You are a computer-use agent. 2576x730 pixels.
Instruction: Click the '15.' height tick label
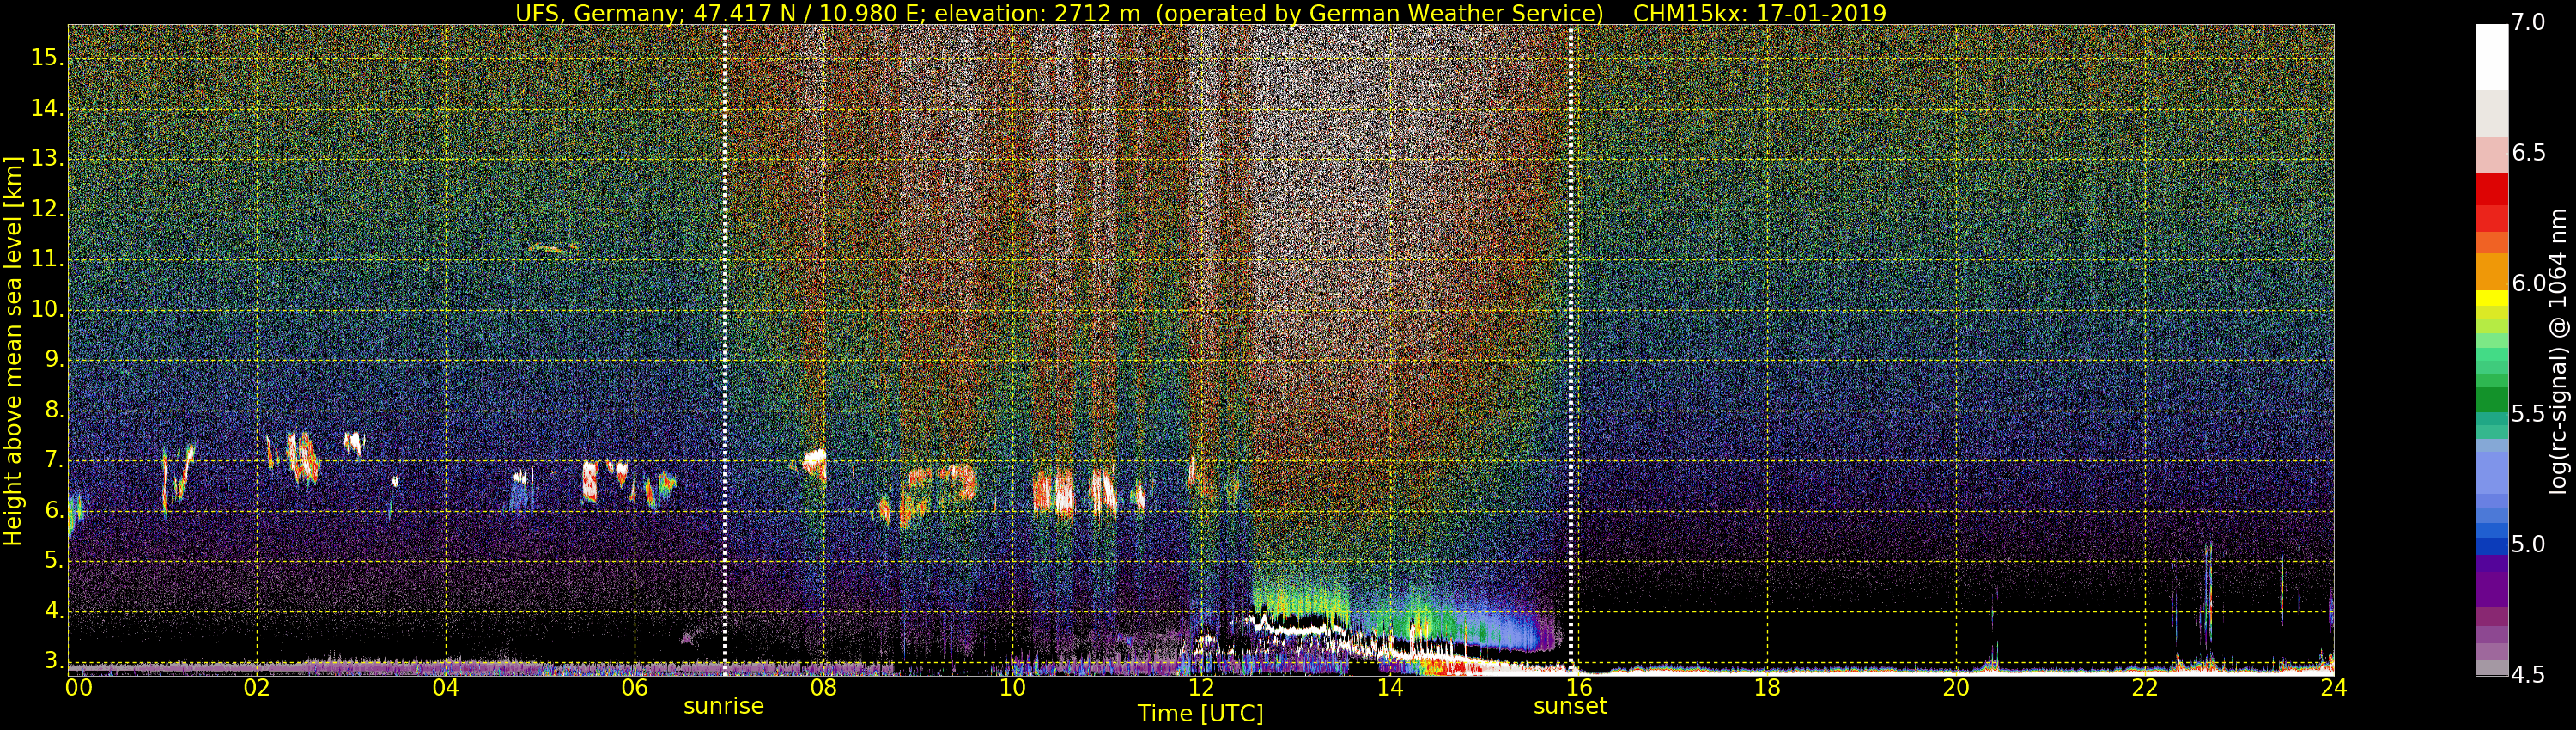(47, 57)
